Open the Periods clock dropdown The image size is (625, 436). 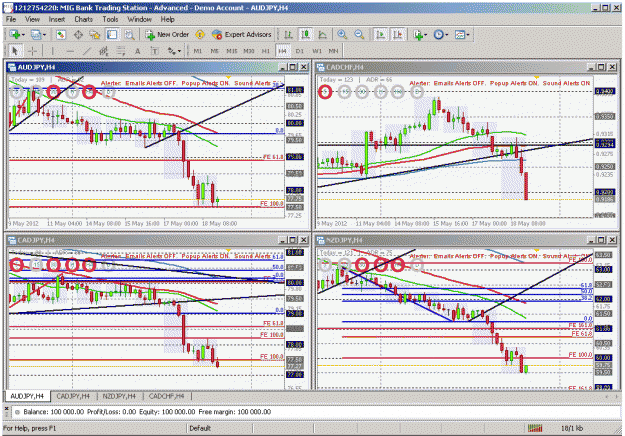(441, 35)
